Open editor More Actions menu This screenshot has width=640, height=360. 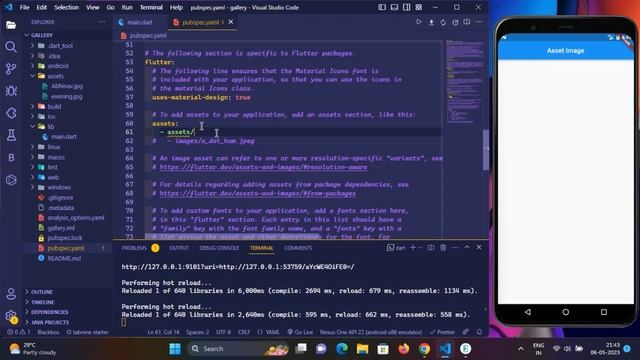click(x=479, y=22)
